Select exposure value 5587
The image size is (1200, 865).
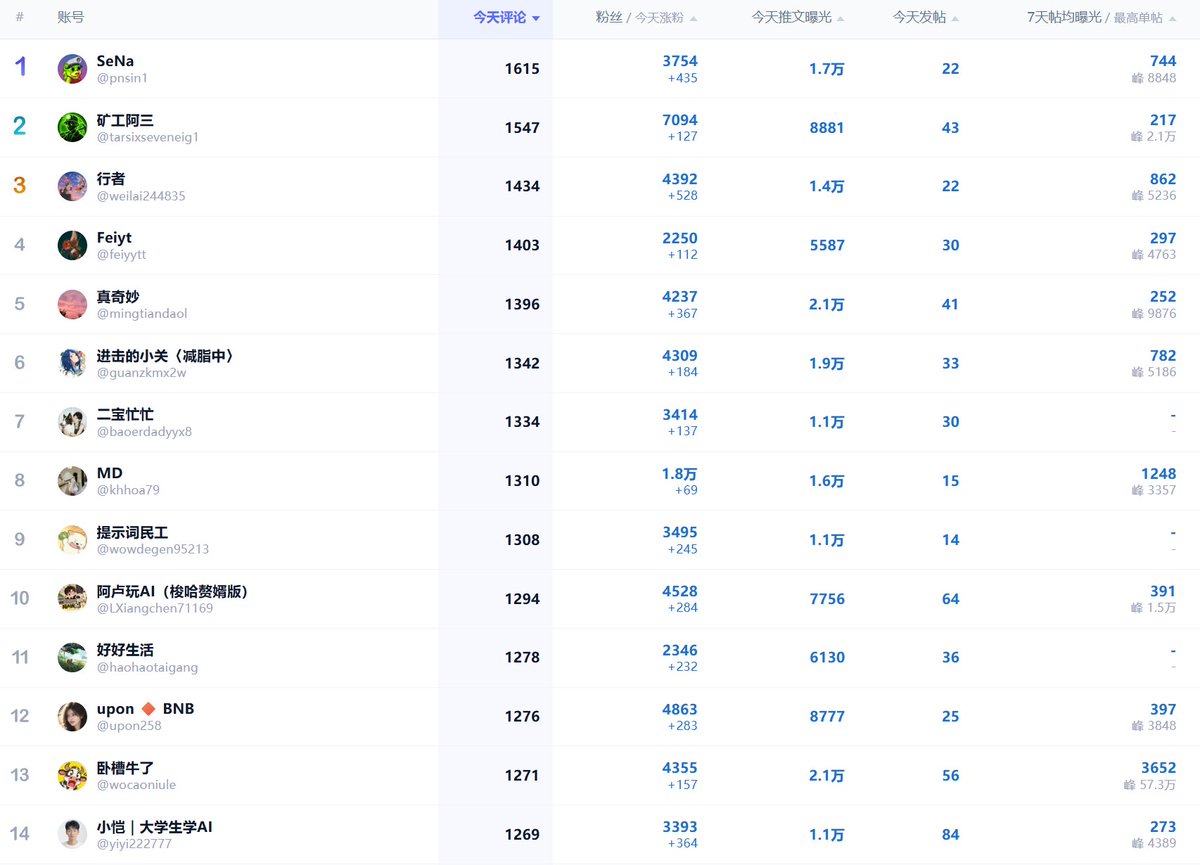827,245
